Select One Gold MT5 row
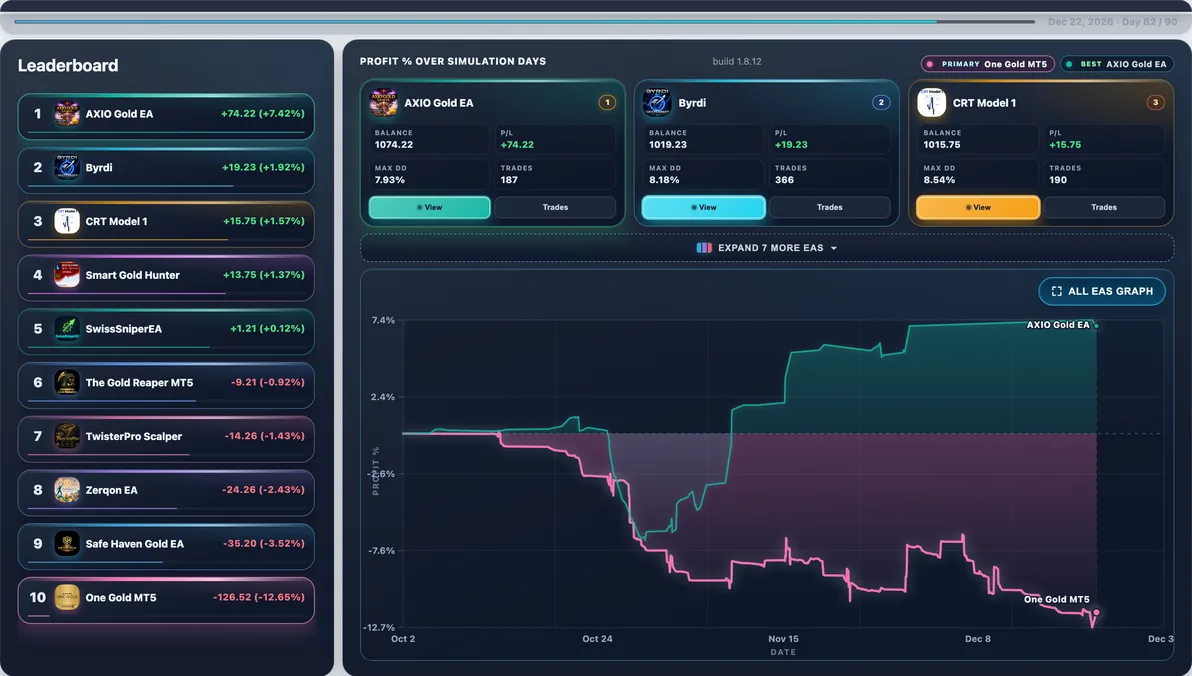The image size is (1192, 676). point(166,600)
